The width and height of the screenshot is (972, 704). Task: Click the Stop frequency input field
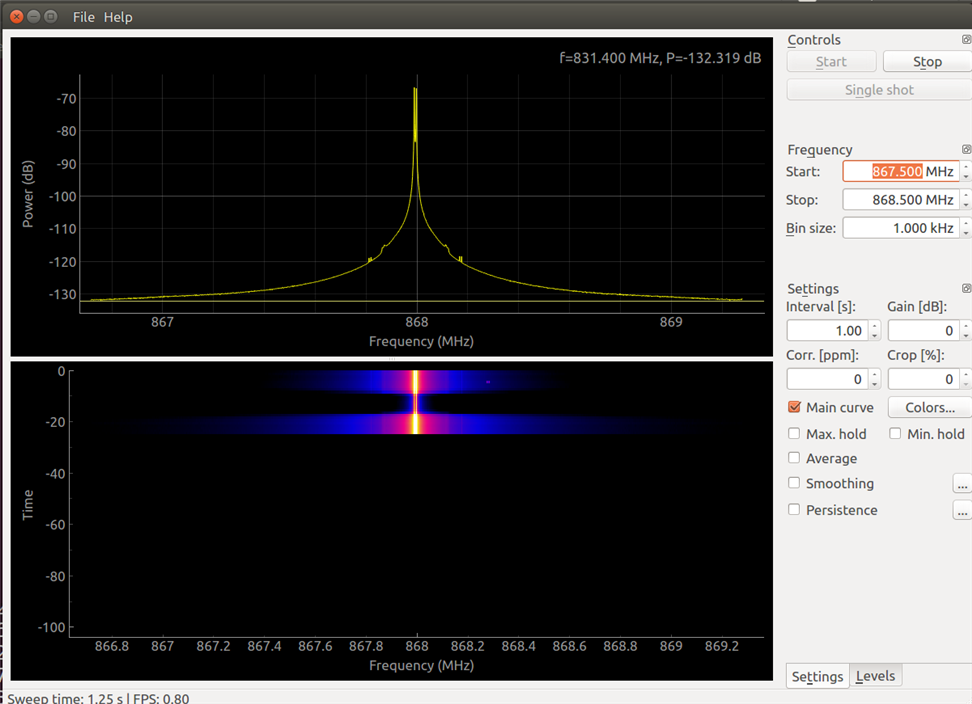point(900,200)
